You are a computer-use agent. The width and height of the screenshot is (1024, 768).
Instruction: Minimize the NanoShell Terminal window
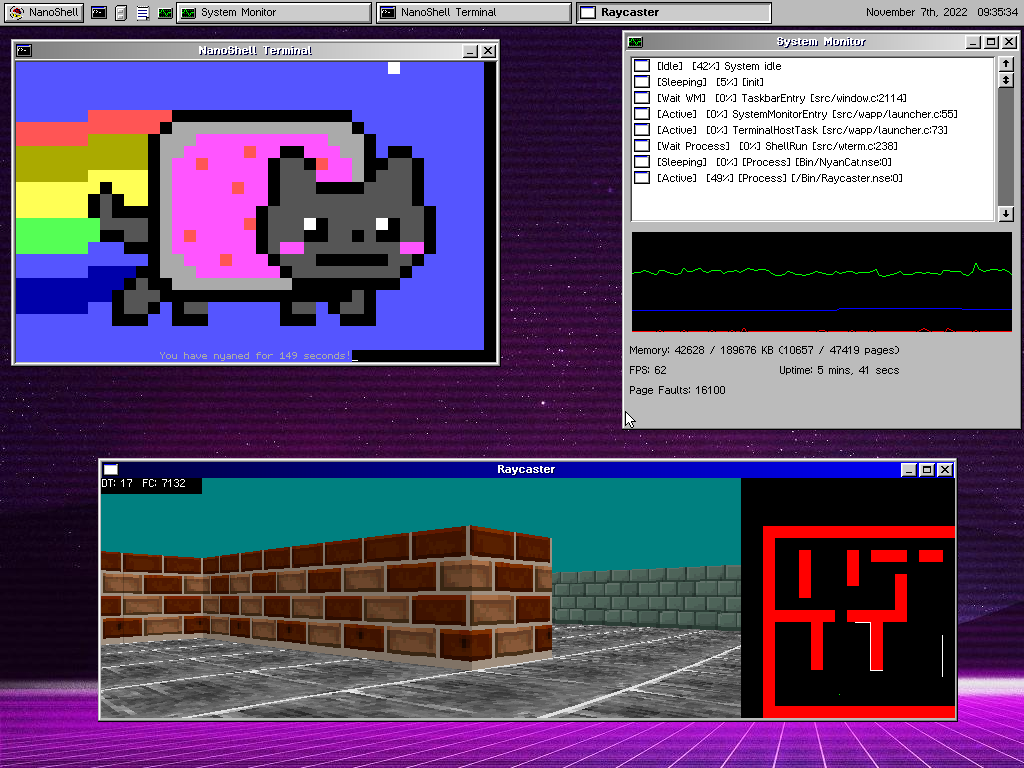click(470, 51)
